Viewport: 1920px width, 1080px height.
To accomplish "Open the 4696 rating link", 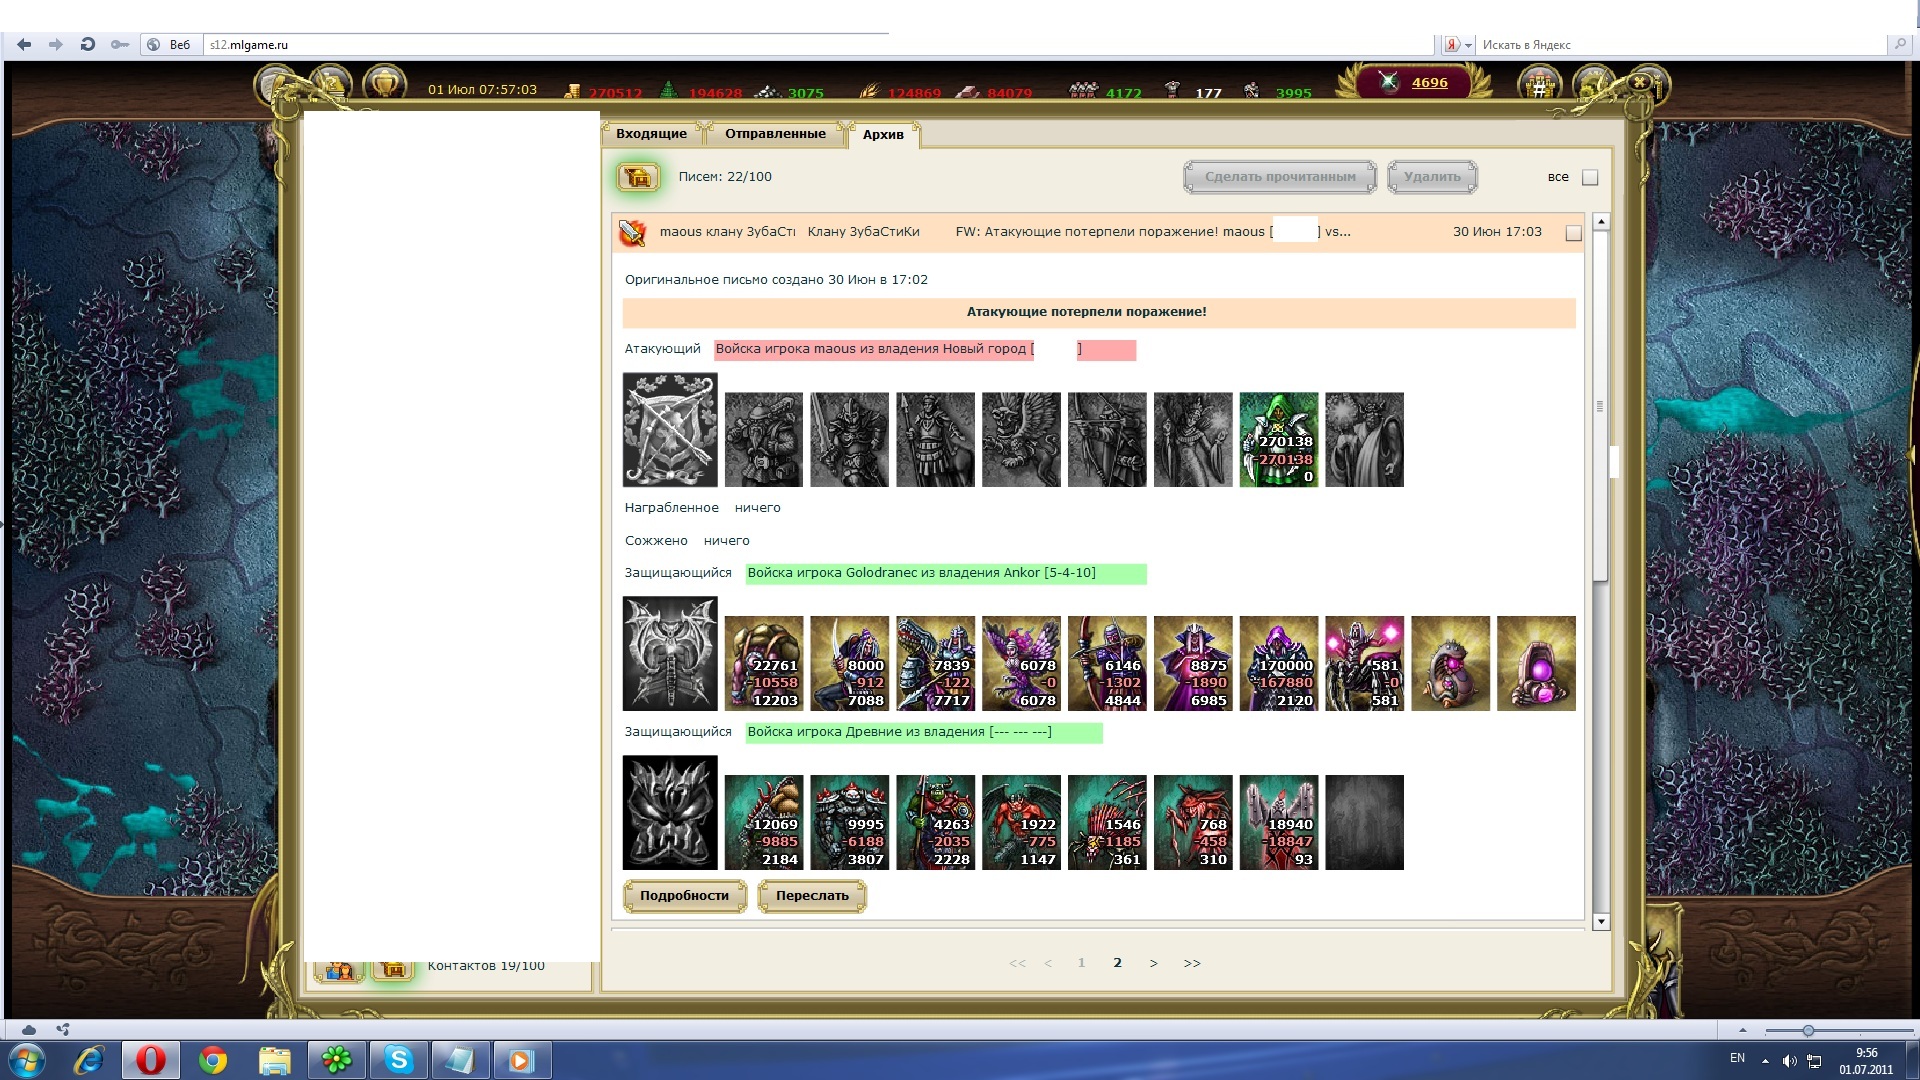I will coord(1429,83).
